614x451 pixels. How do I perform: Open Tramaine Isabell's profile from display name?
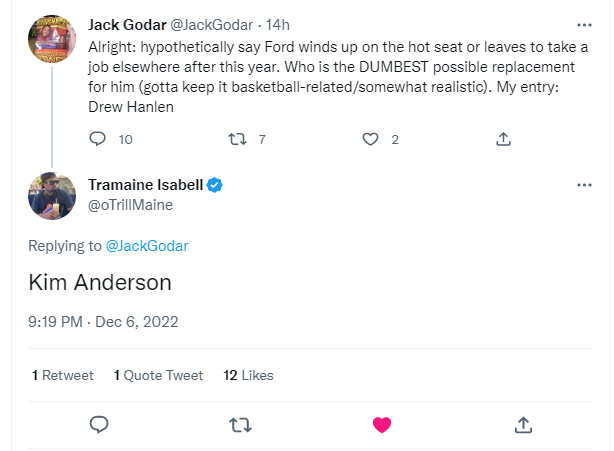coord(145,185)
